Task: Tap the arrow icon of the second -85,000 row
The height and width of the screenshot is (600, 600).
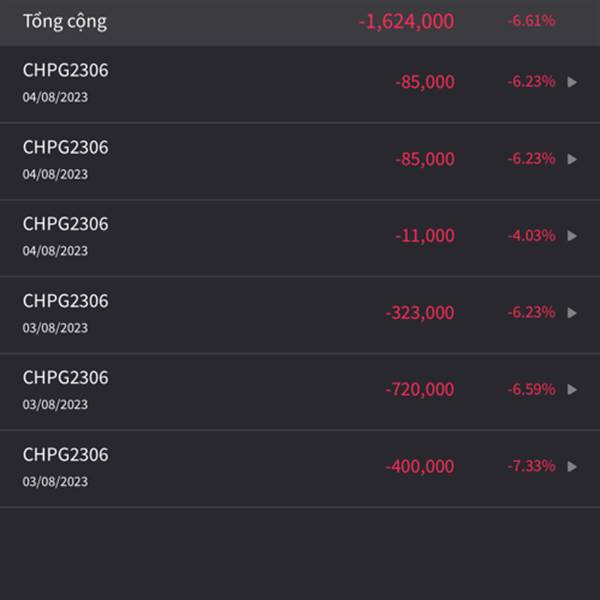Action: click(572, 159)
